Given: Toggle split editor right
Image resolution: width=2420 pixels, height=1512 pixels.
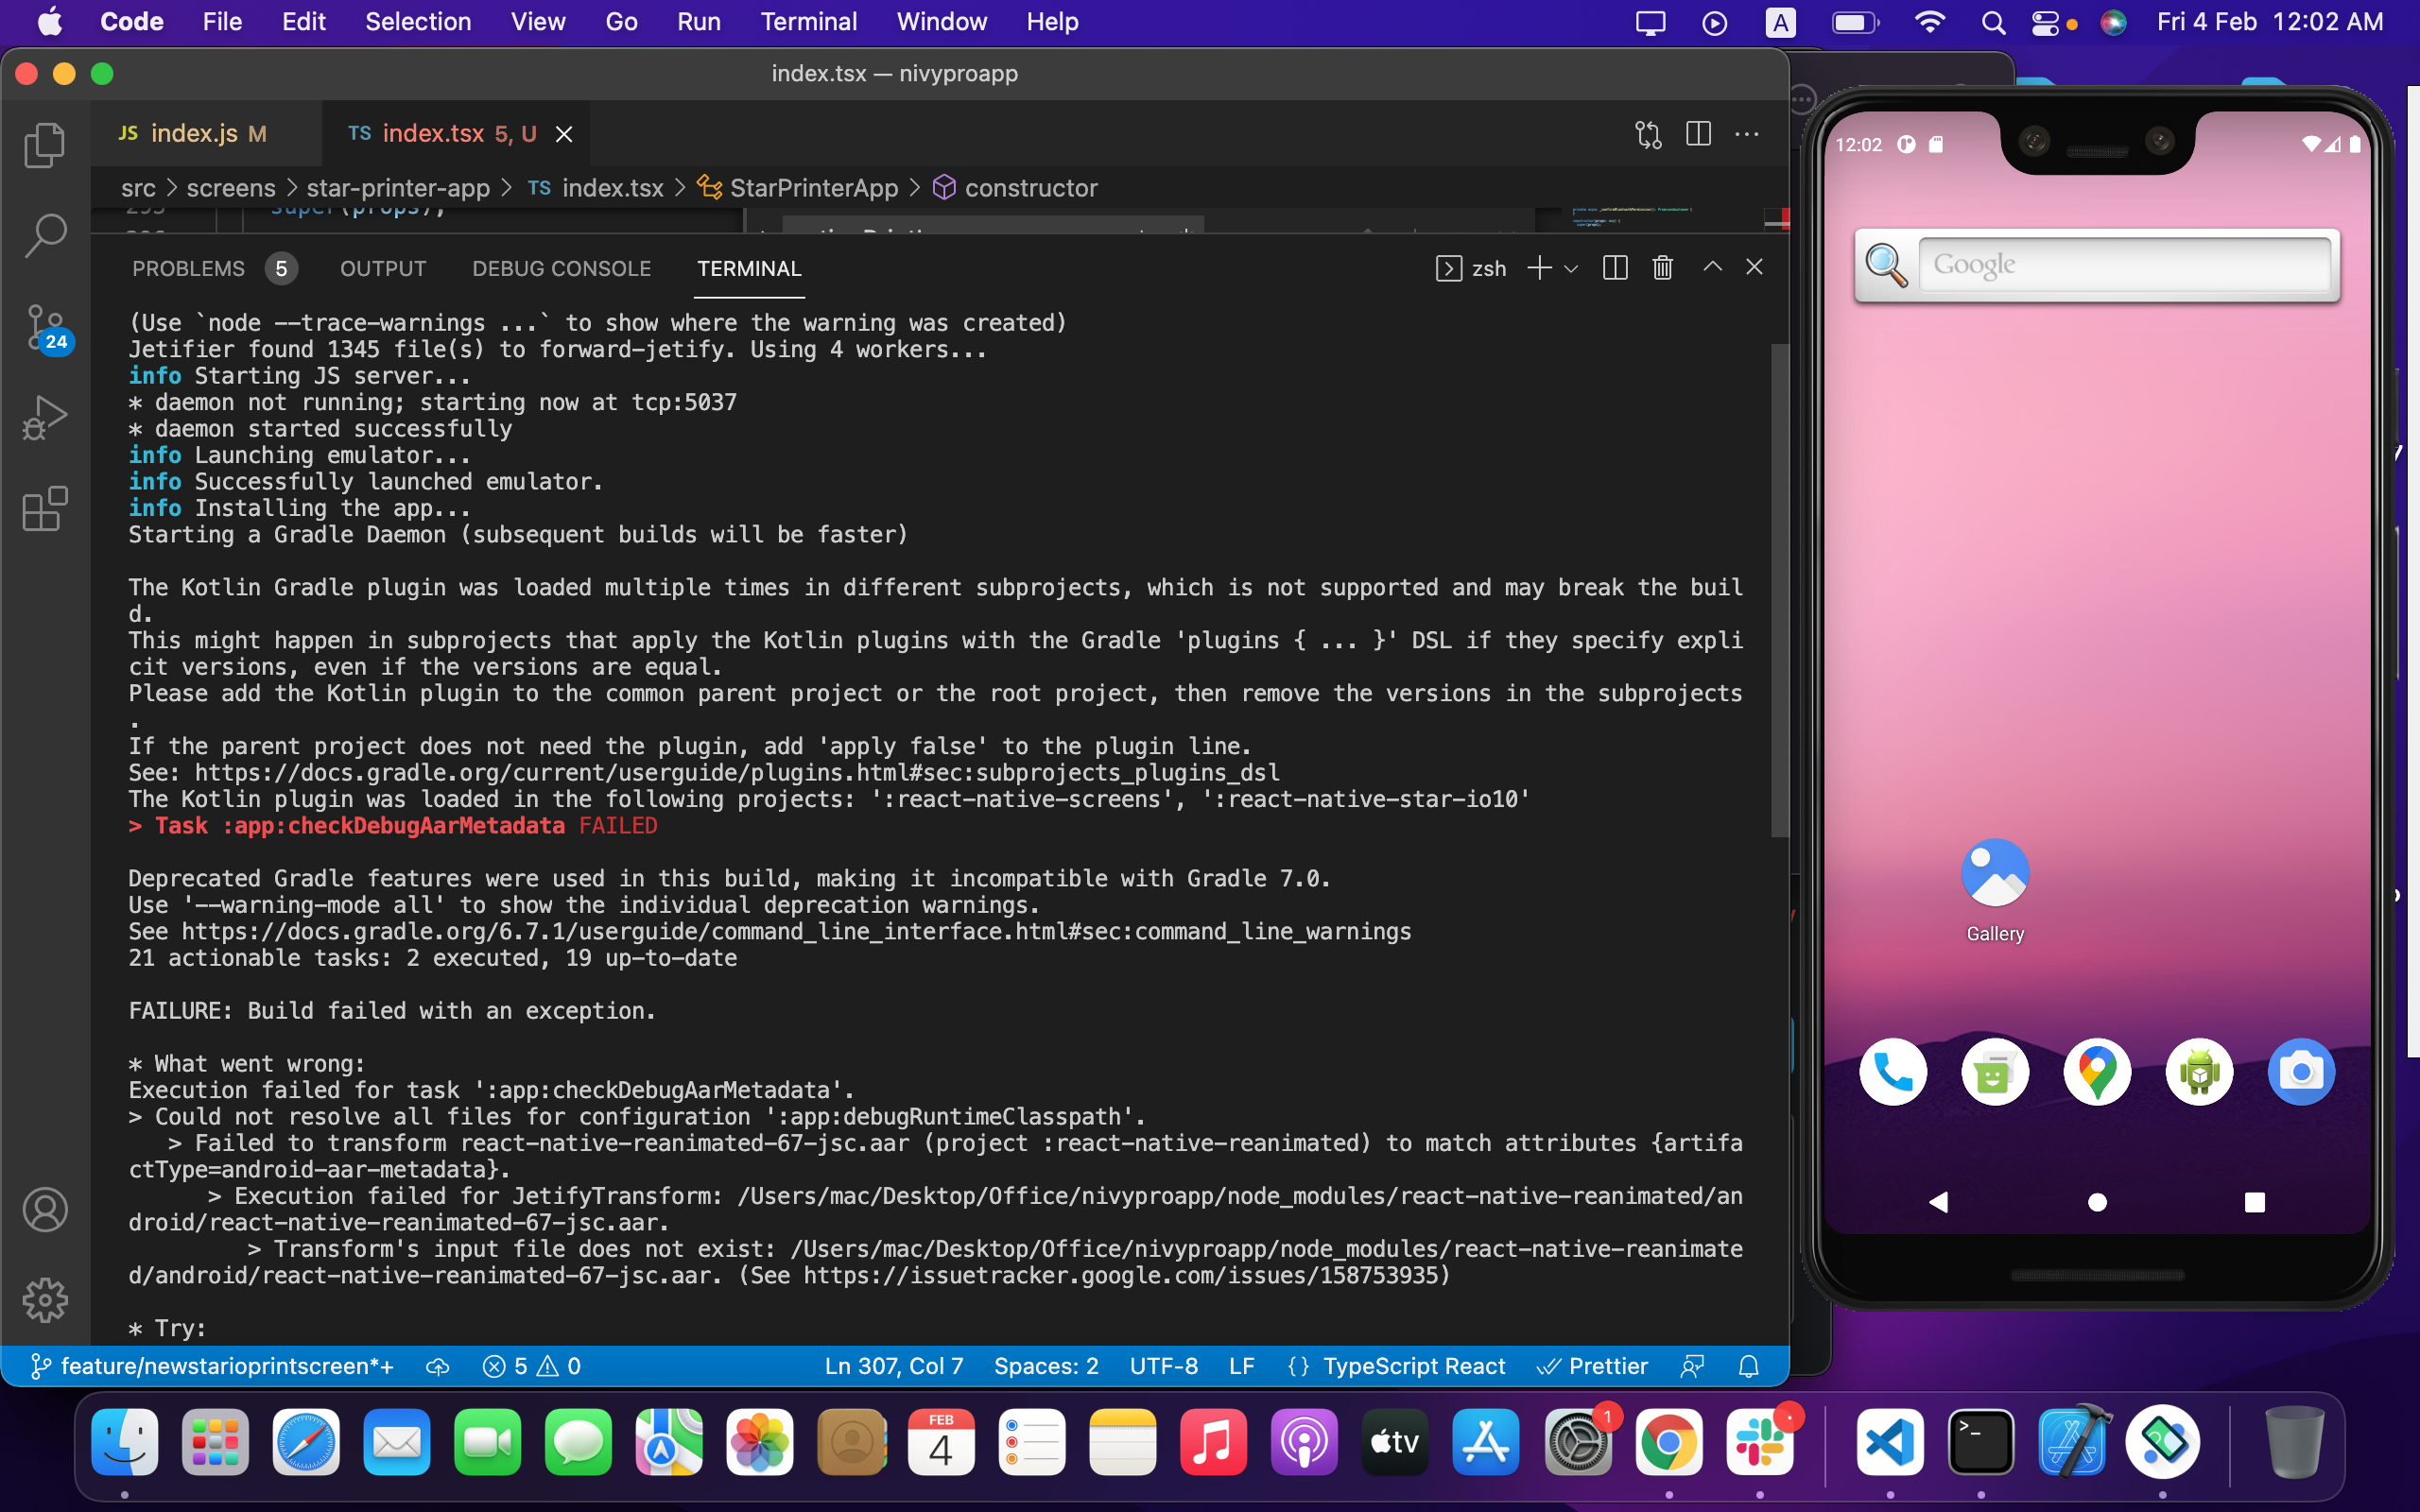Looking at the screenshot, I should [x=1698, y=134].
